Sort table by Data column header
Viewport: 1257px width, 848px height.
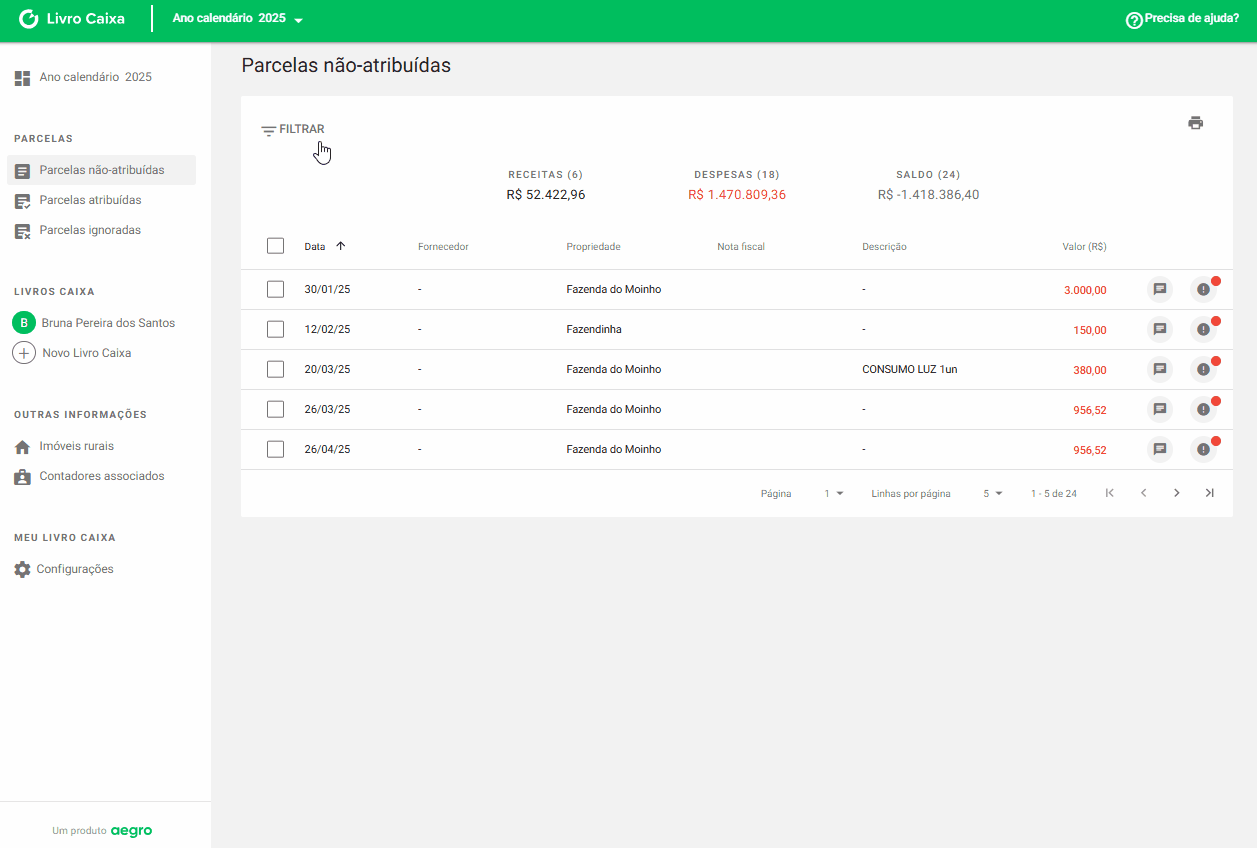(x=315, y=246)
